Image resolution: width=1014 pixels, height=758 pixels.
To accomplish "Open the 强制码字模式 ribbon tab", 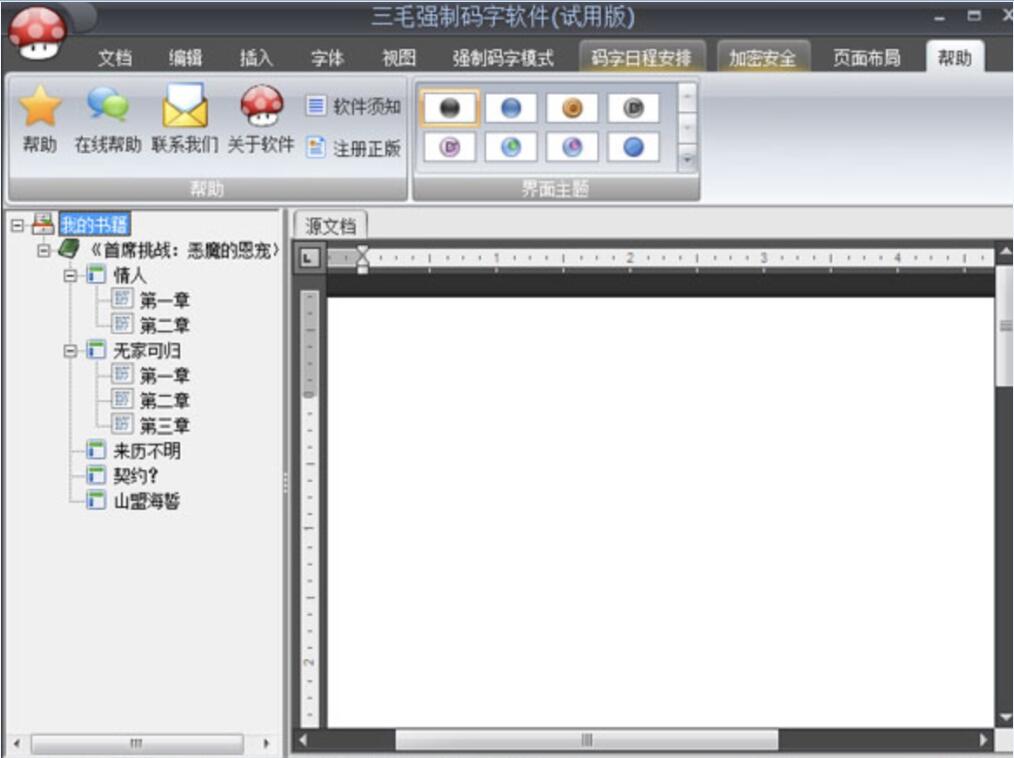I will [x=502, y=58].
